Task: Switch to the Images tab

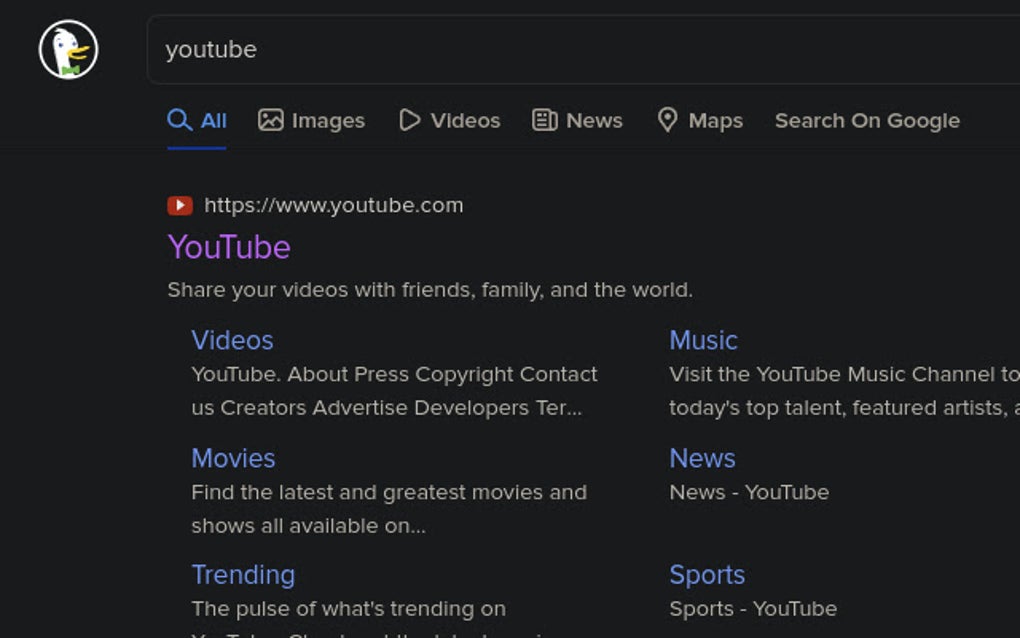Action: (x=325, y=120)
